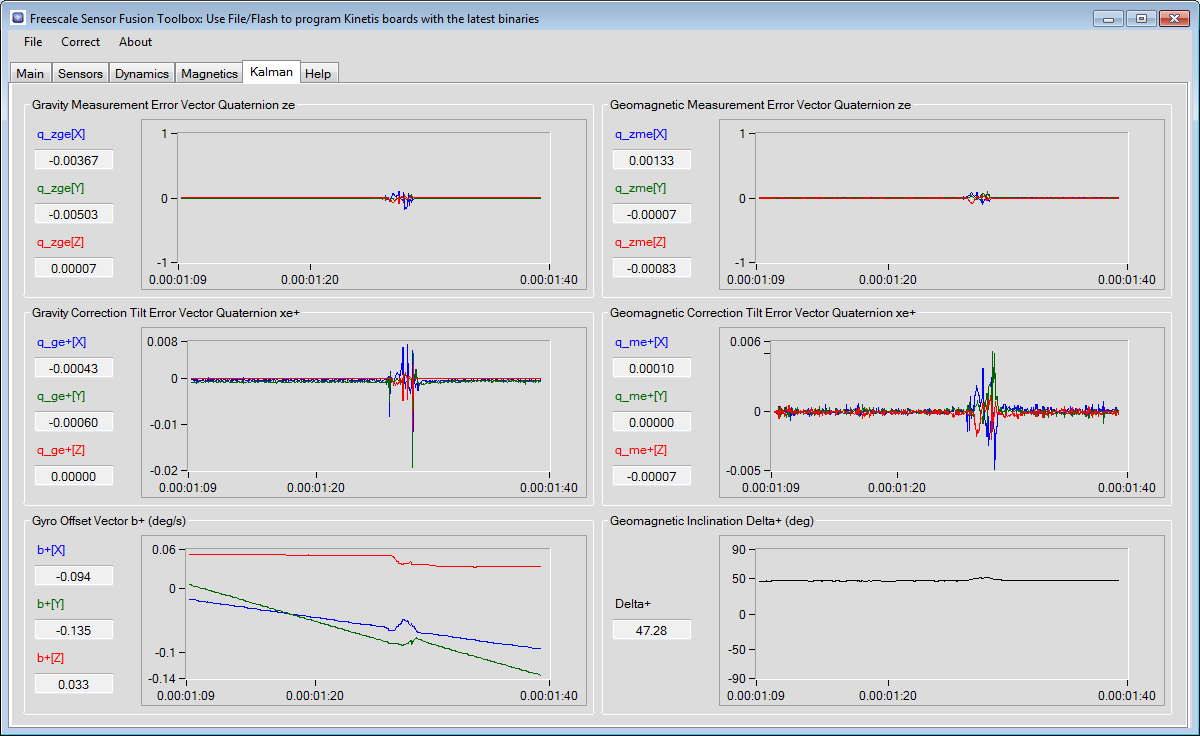Click the q_zge[X] value field
This screenshot has height=736, width=1200.
click(x=74, y=160)
